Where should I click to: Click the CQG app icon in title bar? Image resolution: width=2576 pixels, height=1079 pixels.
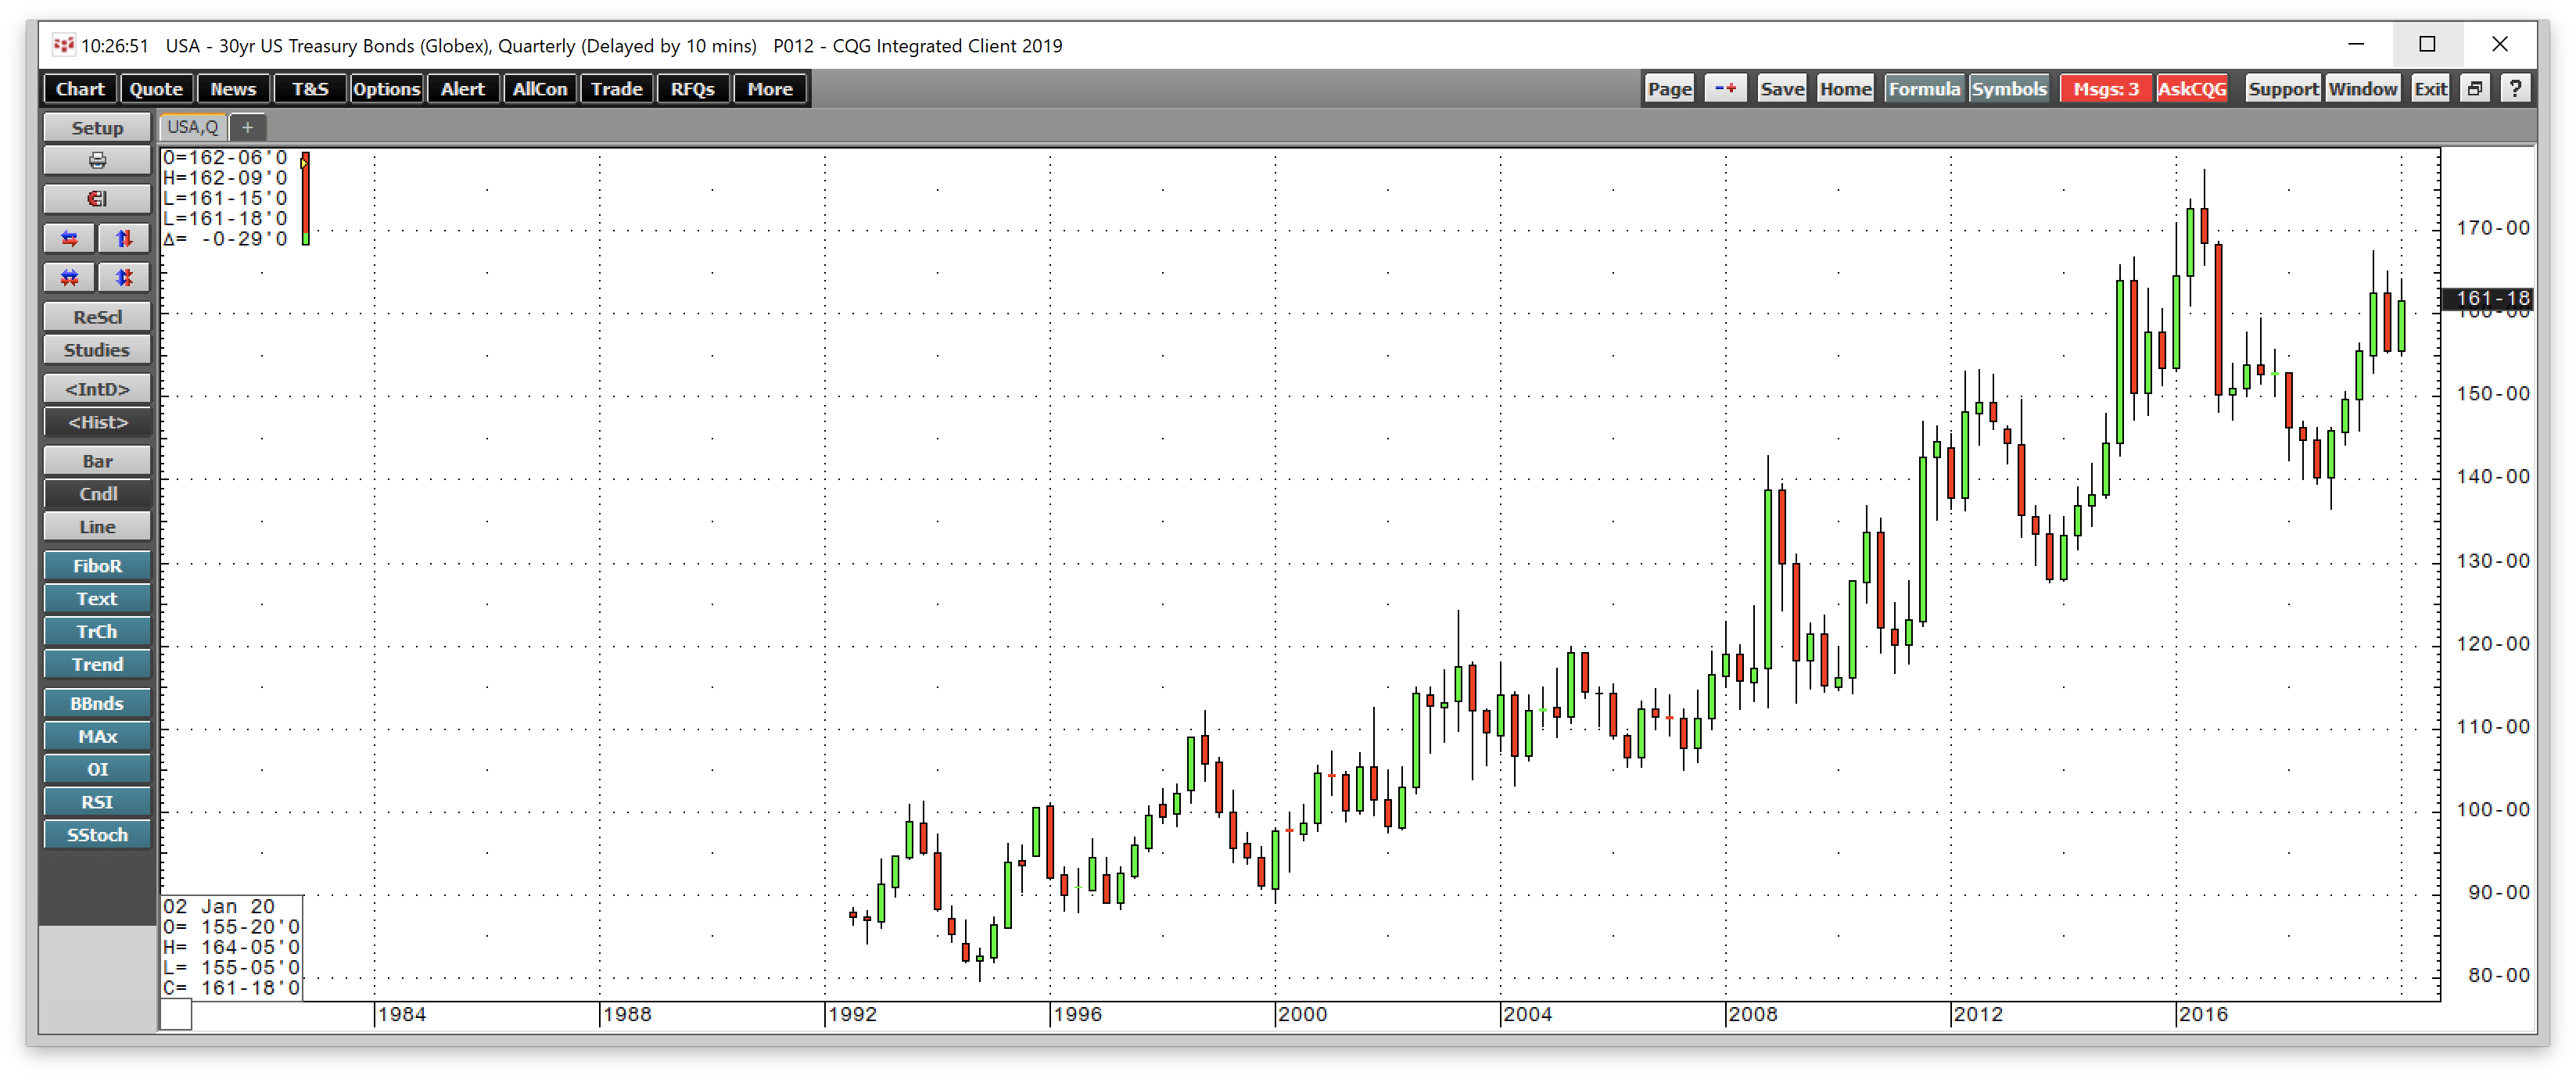pyautogui.click(x=63, y=45)
